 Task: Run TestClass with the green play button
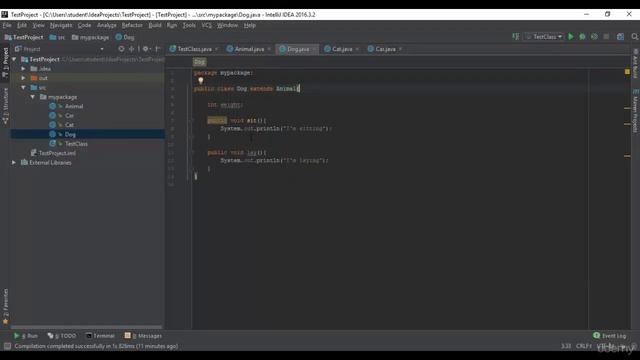571,37
